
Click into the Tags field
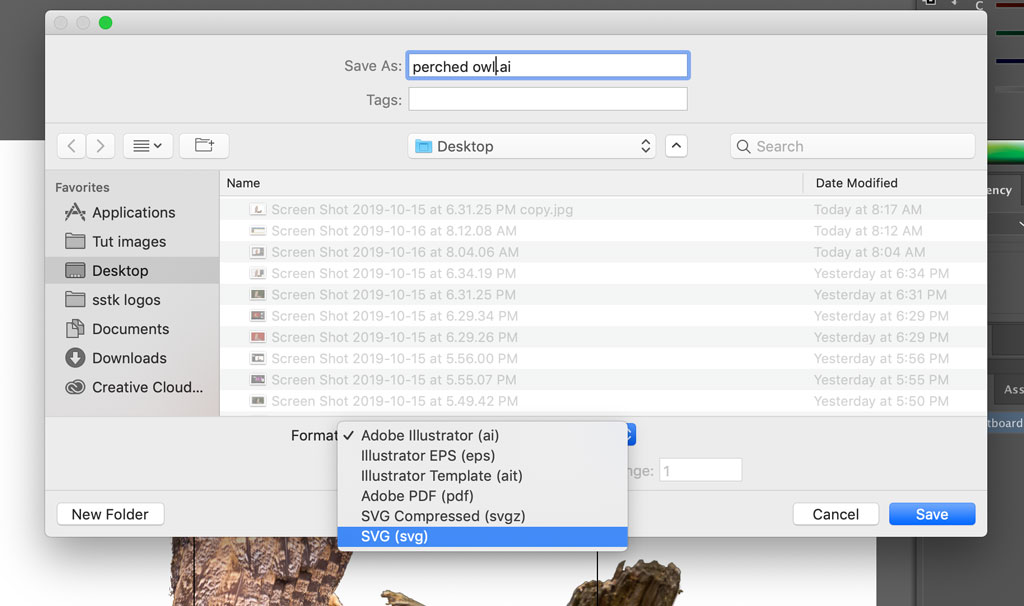(548, 99)
